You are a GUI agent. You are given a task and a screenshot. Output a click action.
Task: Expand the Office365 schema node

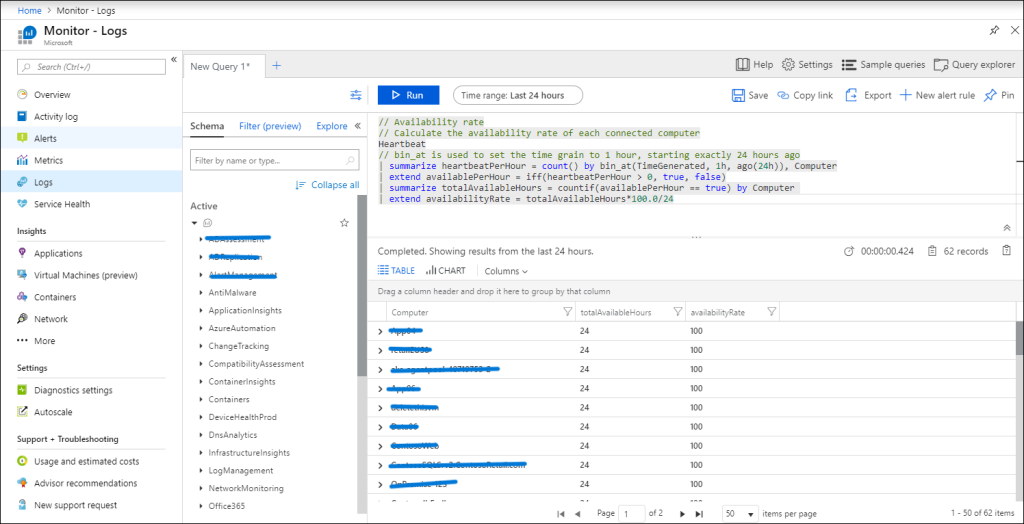click(x=201, y=506)
